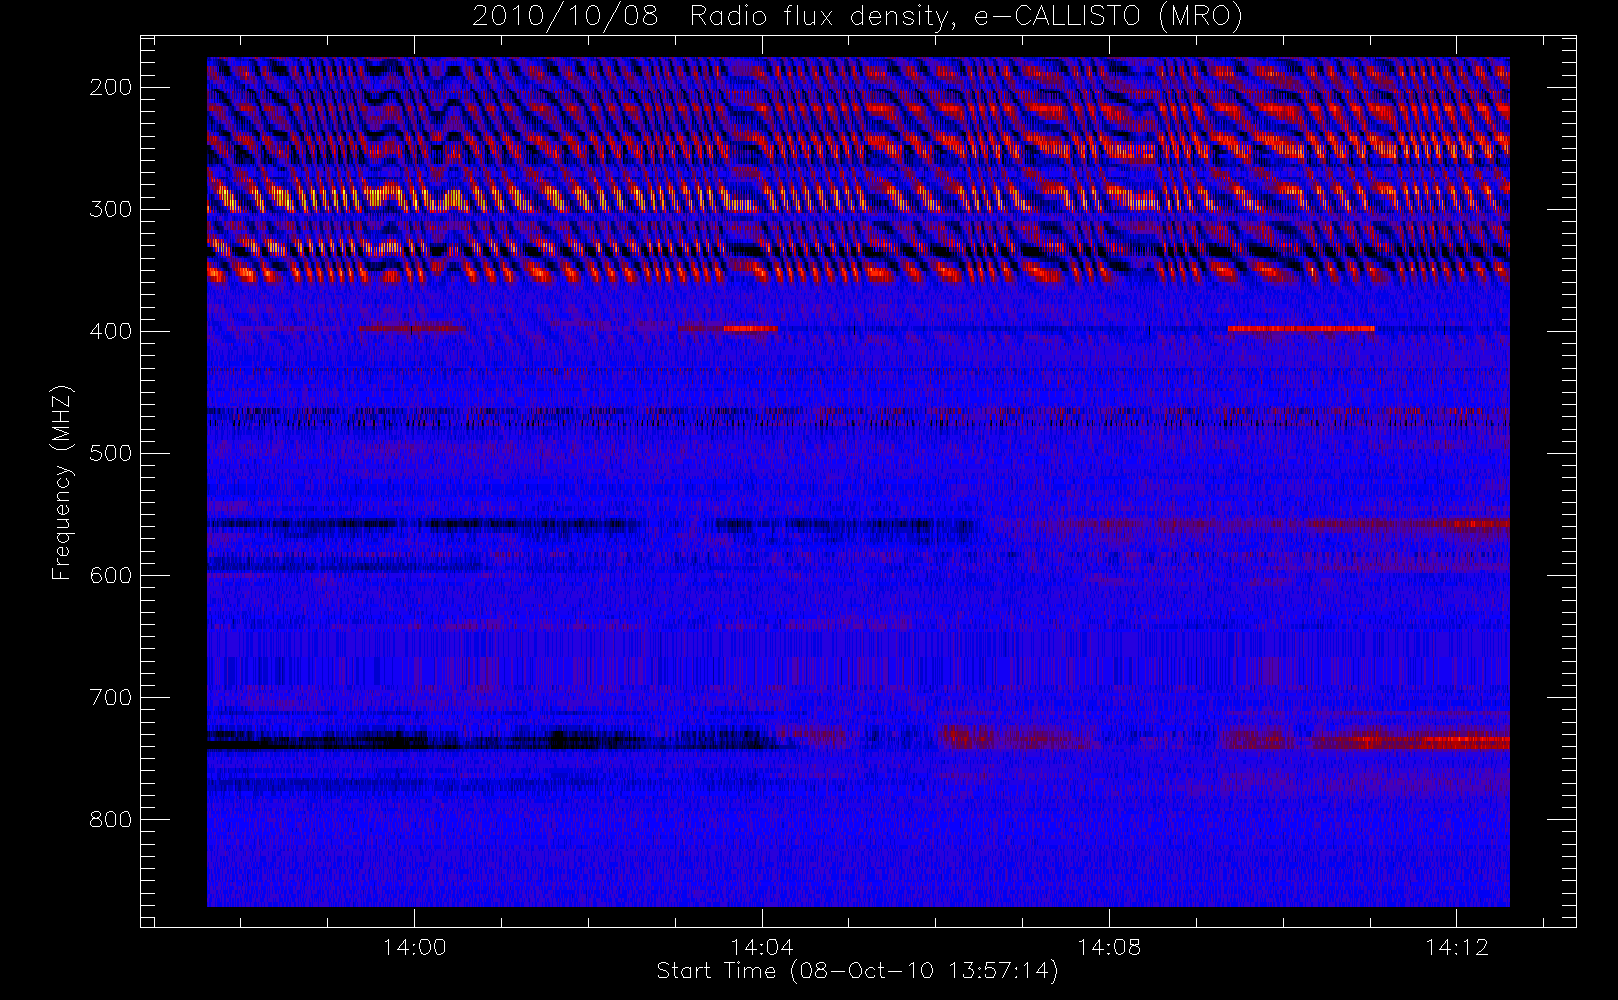Click the 14:12 time tick label
Image resolution: width=1618 pixels, height=1000 pixels.
tap(1457, 947)
